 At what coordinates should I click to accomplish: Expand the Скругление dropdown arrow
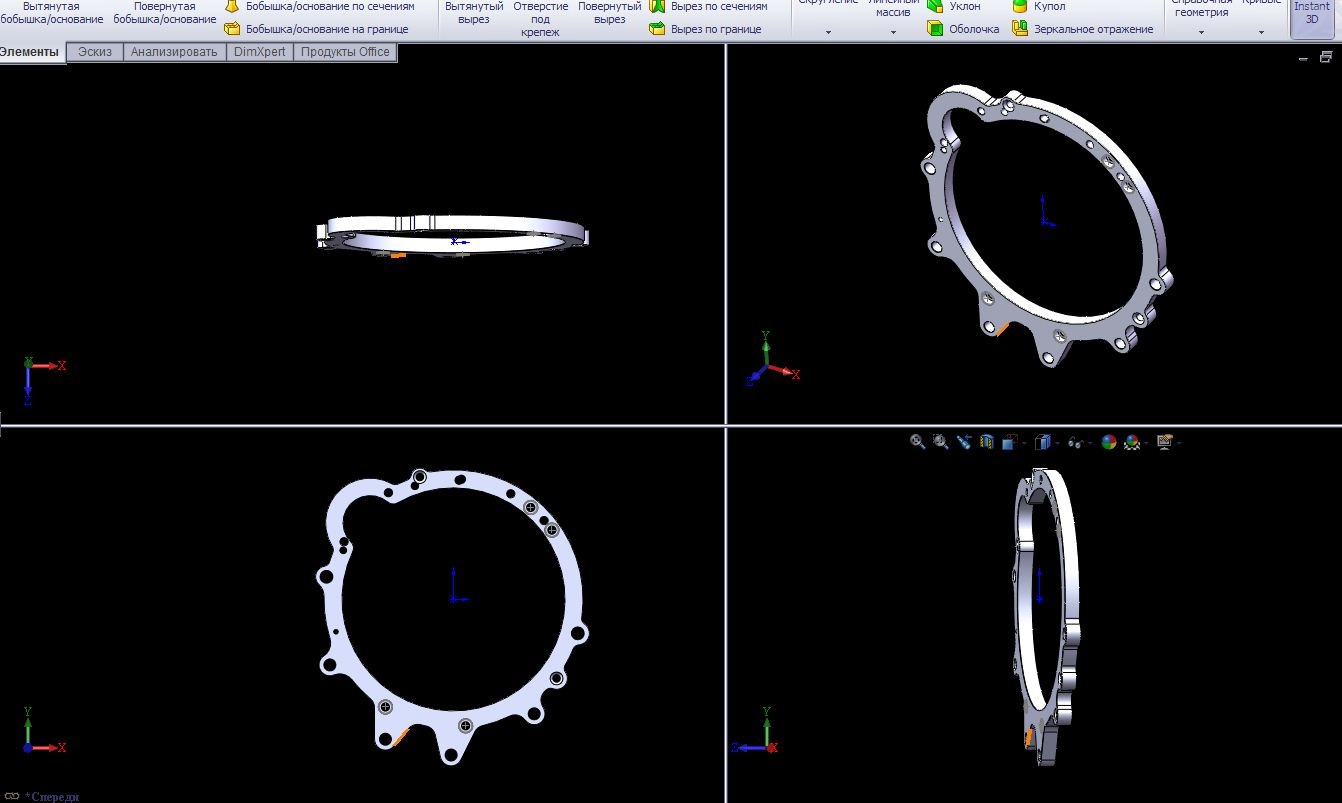(829, 33)
